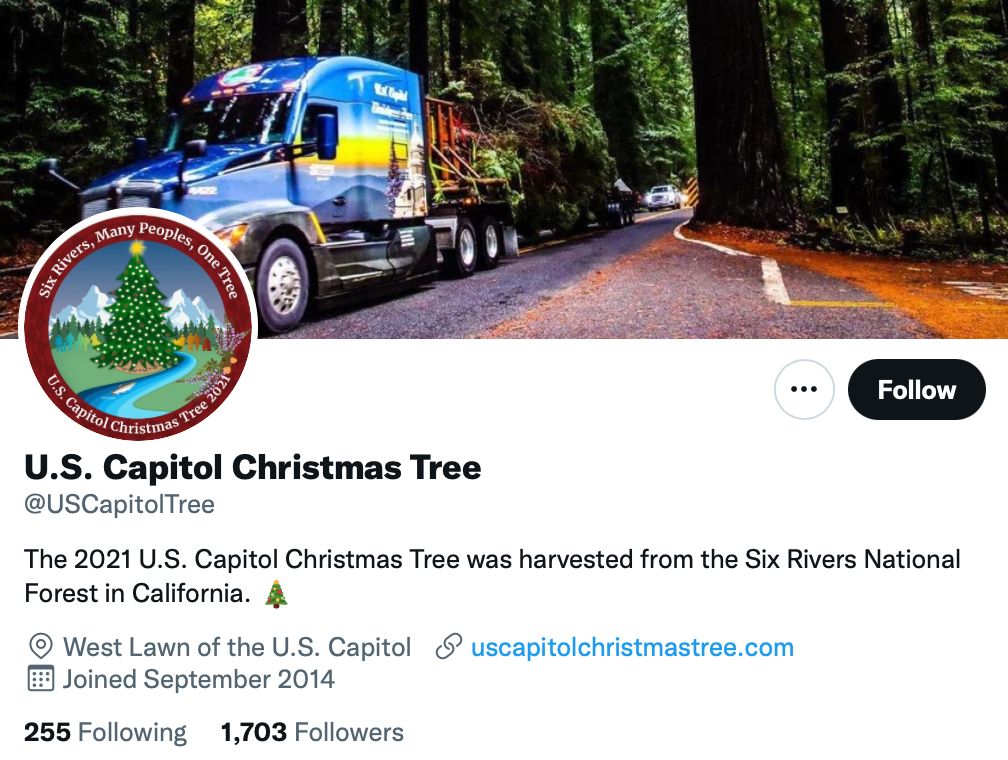The width and height of the screenshot is (1008, 760).
Task: Click the large redwood trunk in banner
Action: (x=742, y=110)
